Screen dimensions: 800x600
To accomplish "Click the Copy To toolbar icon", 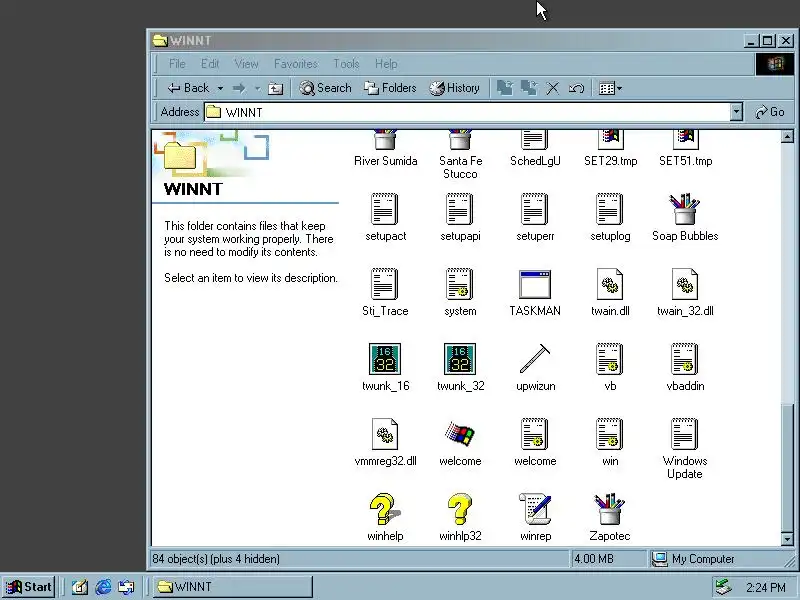I will tap(529, 88).
